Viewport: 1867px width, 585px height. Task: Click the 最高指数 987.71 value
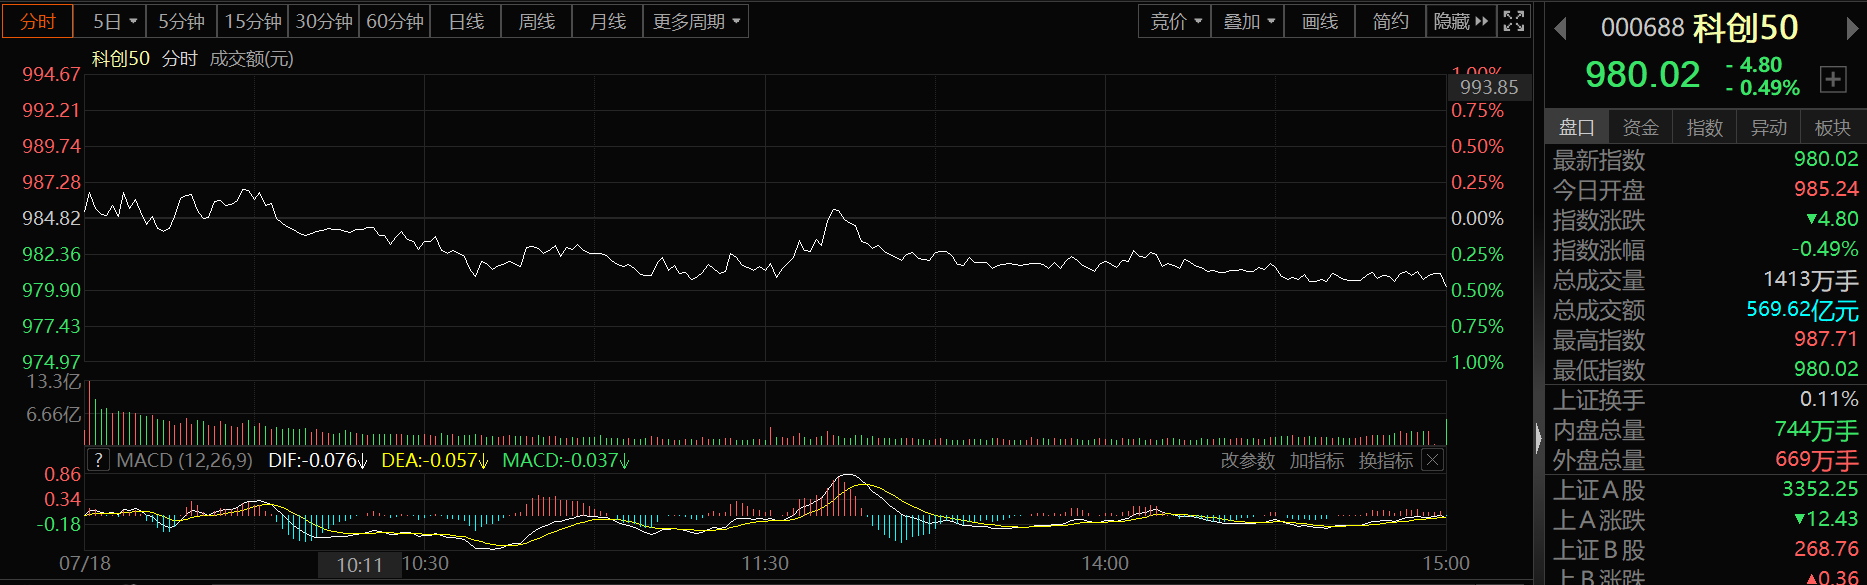[1826, 339]
